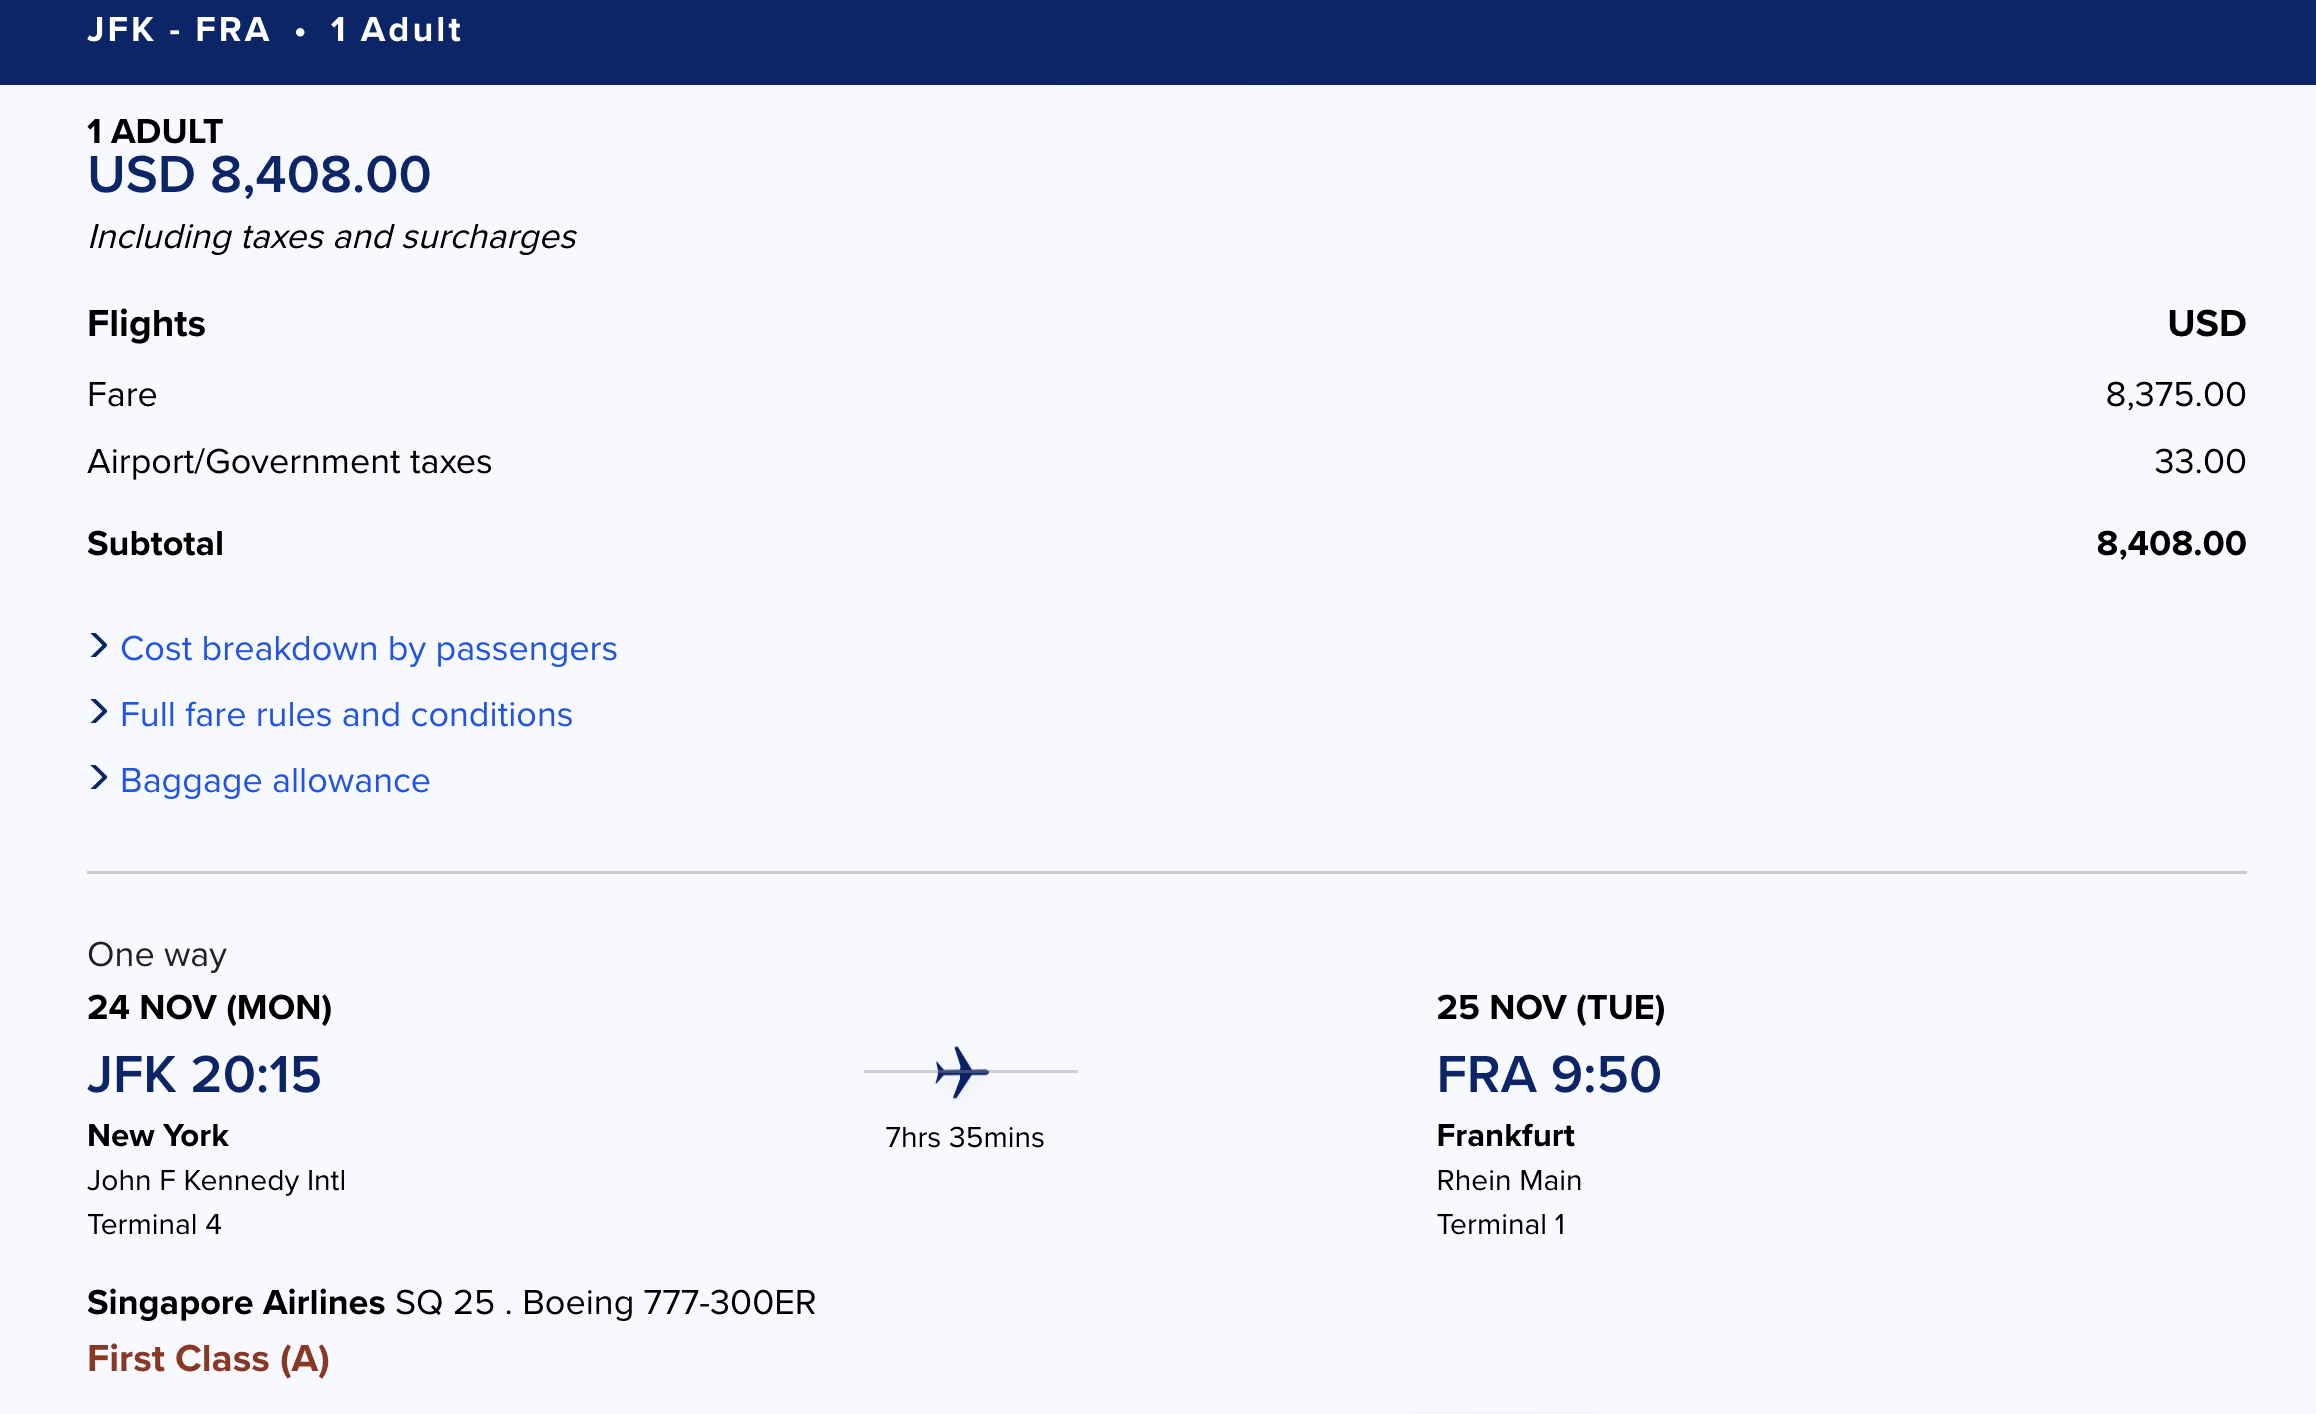
Task: Click the One way trip label
Action: [x=156, y=955]
